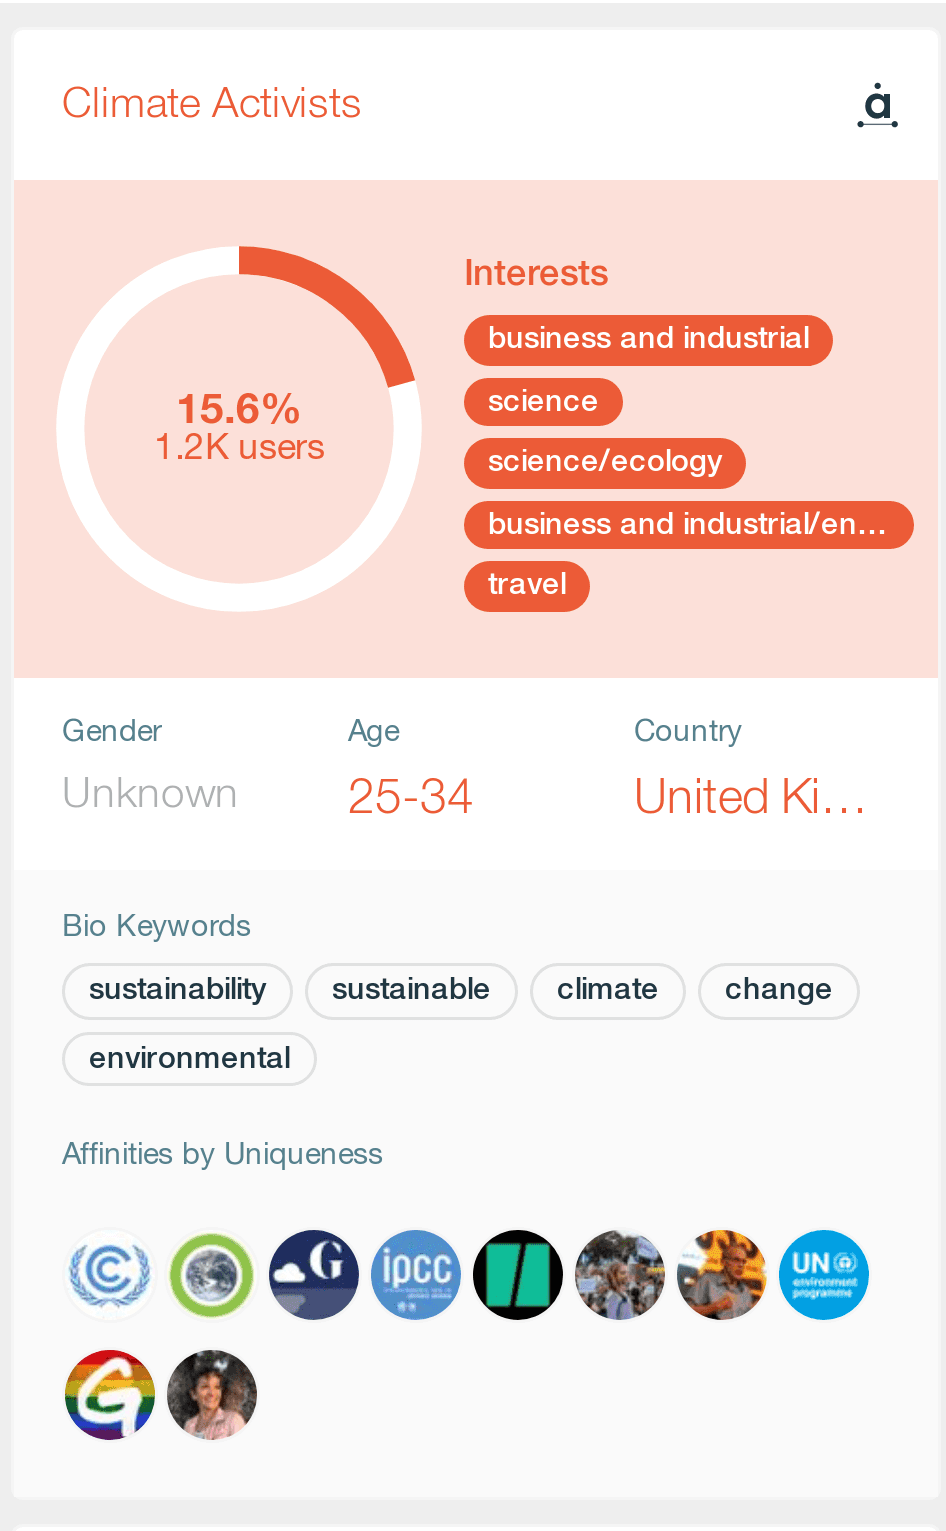Select the last affinity avatar in second row

coord(212,1395)
